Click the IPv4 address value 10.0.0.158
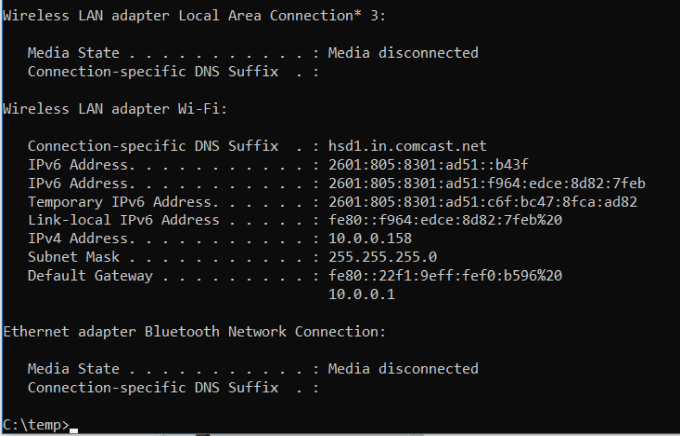The height and width of the screenshot is (436, 680). click(x=370, y=238)
